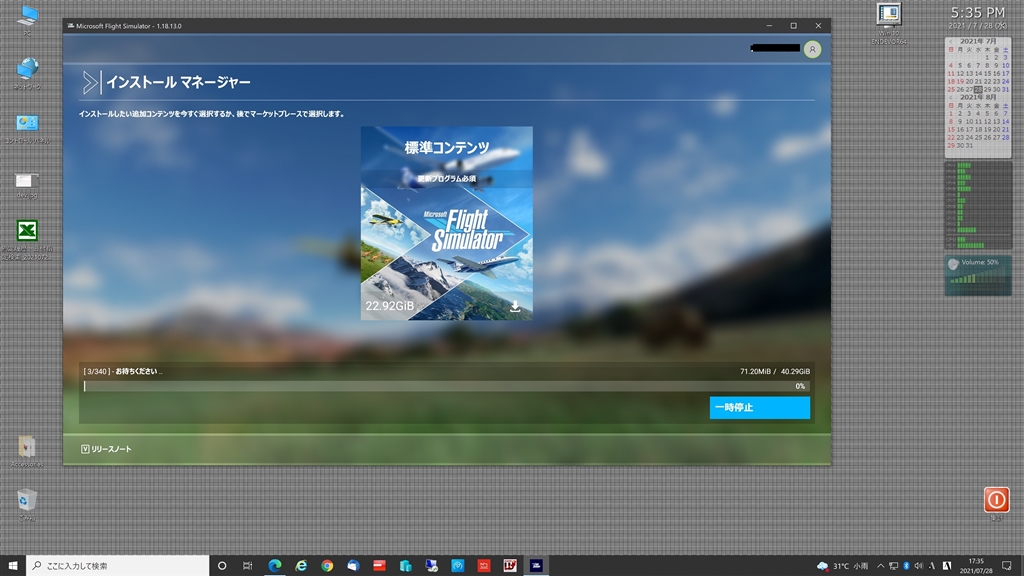Click the network tray icon
The width and height of the screenshot is (1024, 576).
click(893, 566)
